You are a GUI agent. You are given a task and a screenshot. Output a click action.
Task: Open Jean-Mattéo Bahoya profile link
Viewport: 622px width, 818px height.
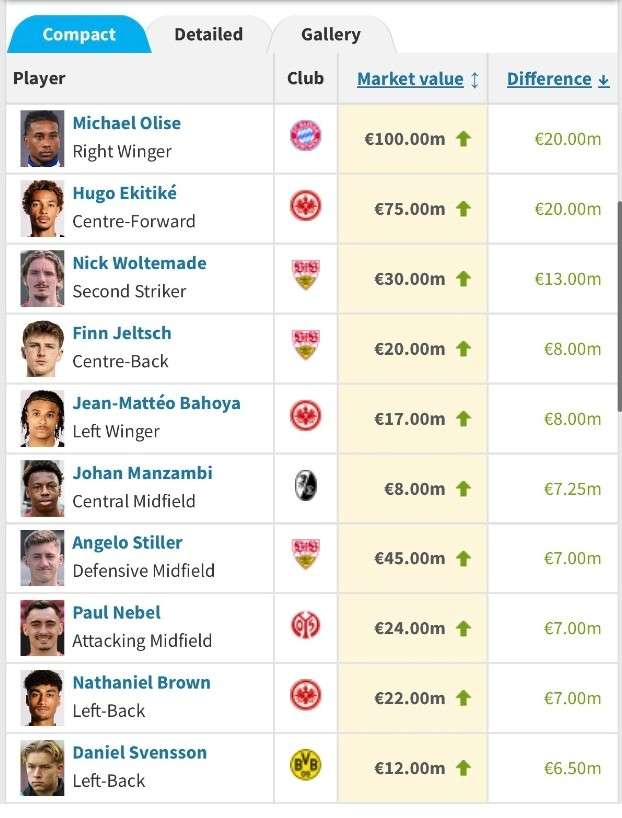click(x=157, y=403)
